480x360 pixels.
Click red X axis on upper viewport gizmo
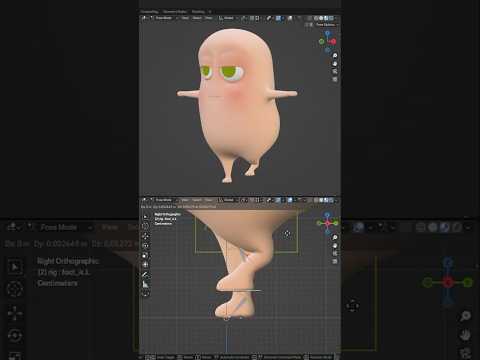tap(333, 41)
